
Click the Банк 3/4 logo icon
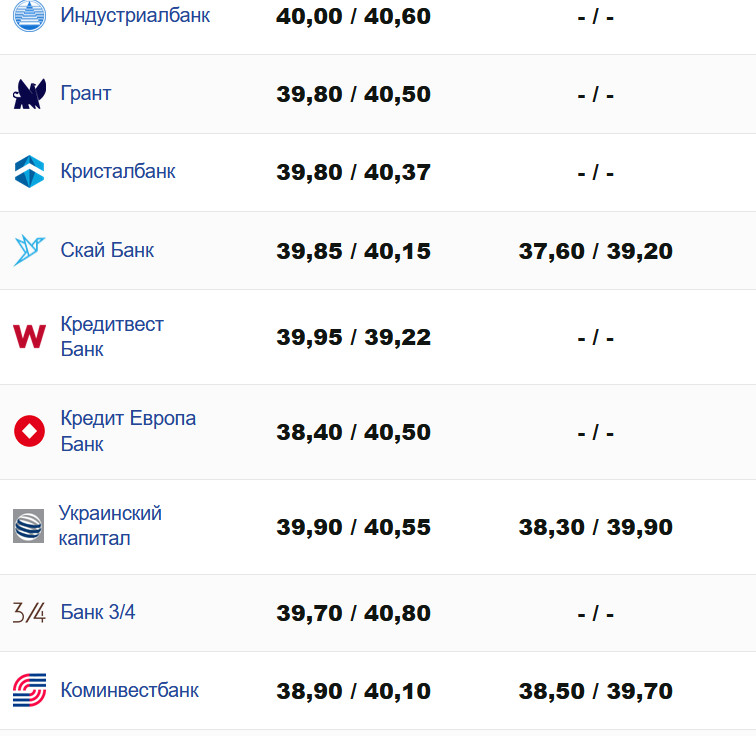[x=29, y=613]
